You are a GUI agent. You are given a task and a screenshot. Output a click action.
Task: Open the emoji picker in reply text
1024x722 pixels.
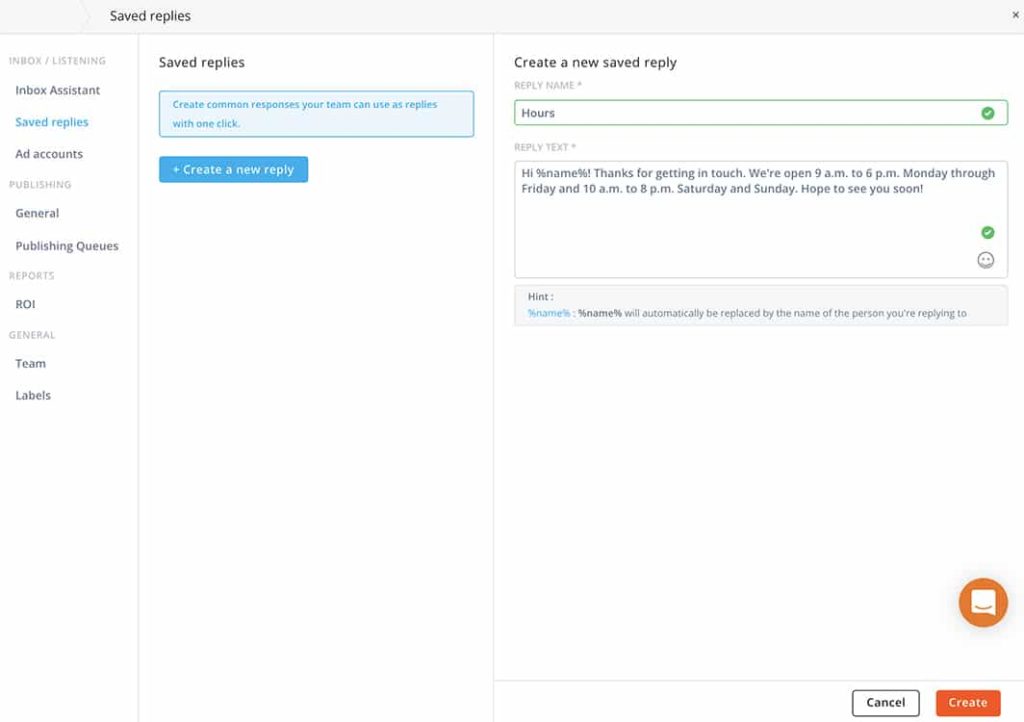985,260
